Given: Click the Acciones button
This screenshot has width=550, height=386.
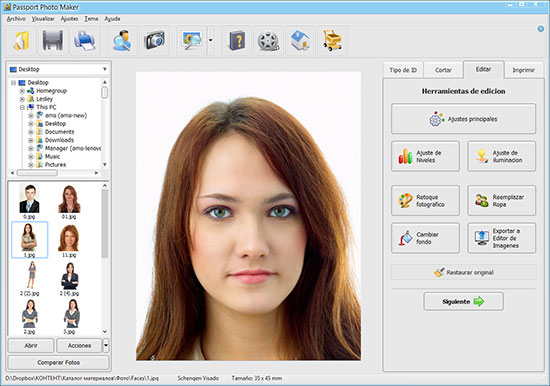Looking at the screenshot, I should [x=79, y=346].
